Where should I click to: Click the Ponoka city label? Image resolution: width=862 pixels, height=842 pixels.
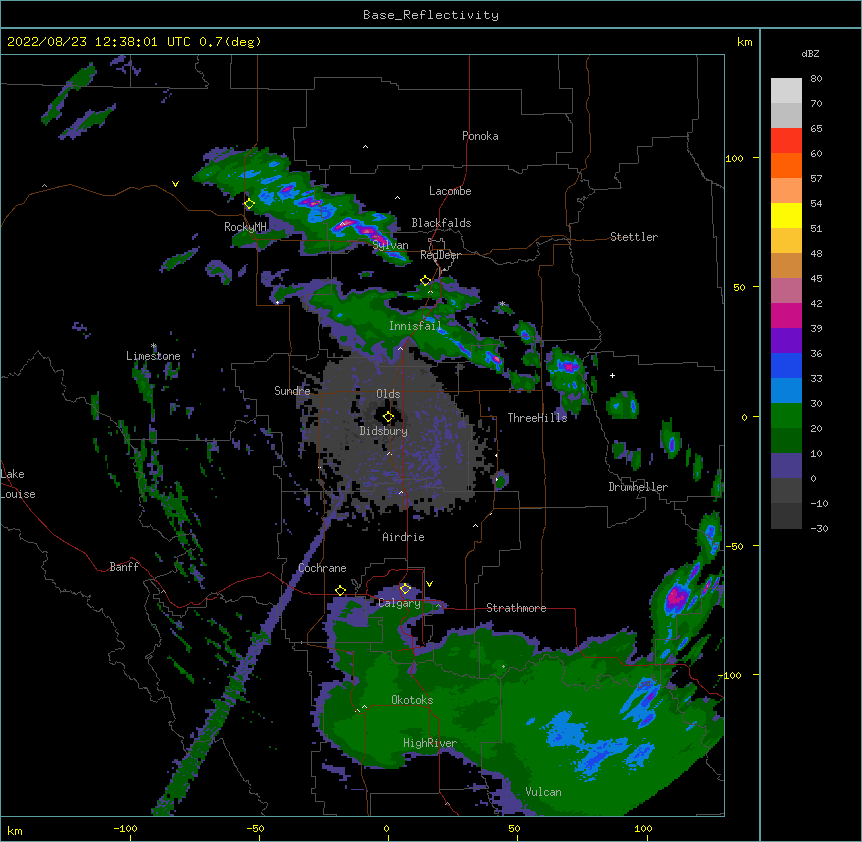(x=480, y=136)
